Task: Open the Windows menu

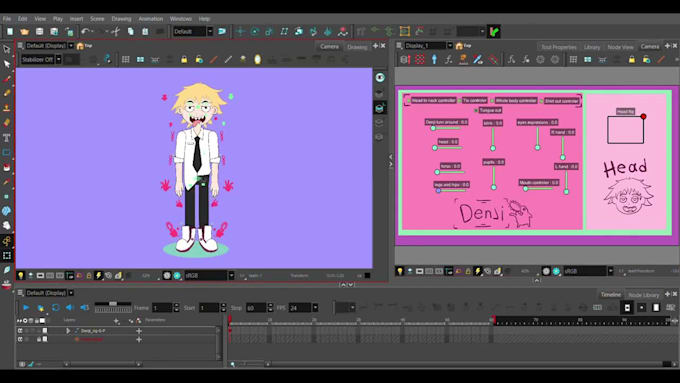Action: point(181,19)
